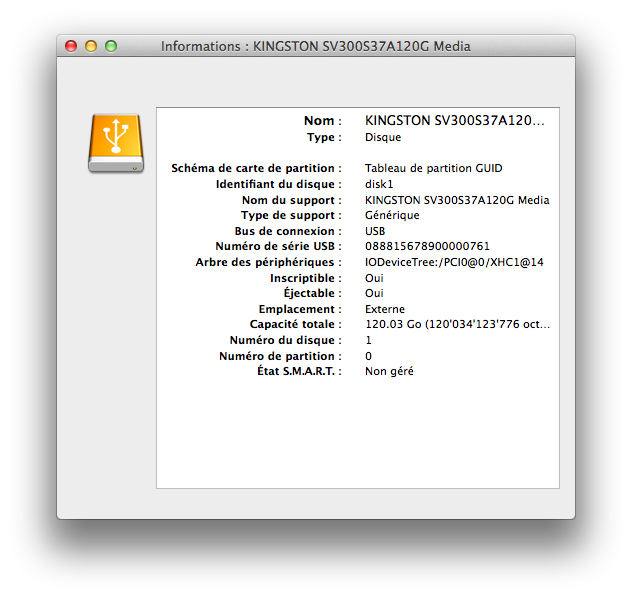
Task: Click the disk identifier 'disk1'
Action: [x=379, y=184]
